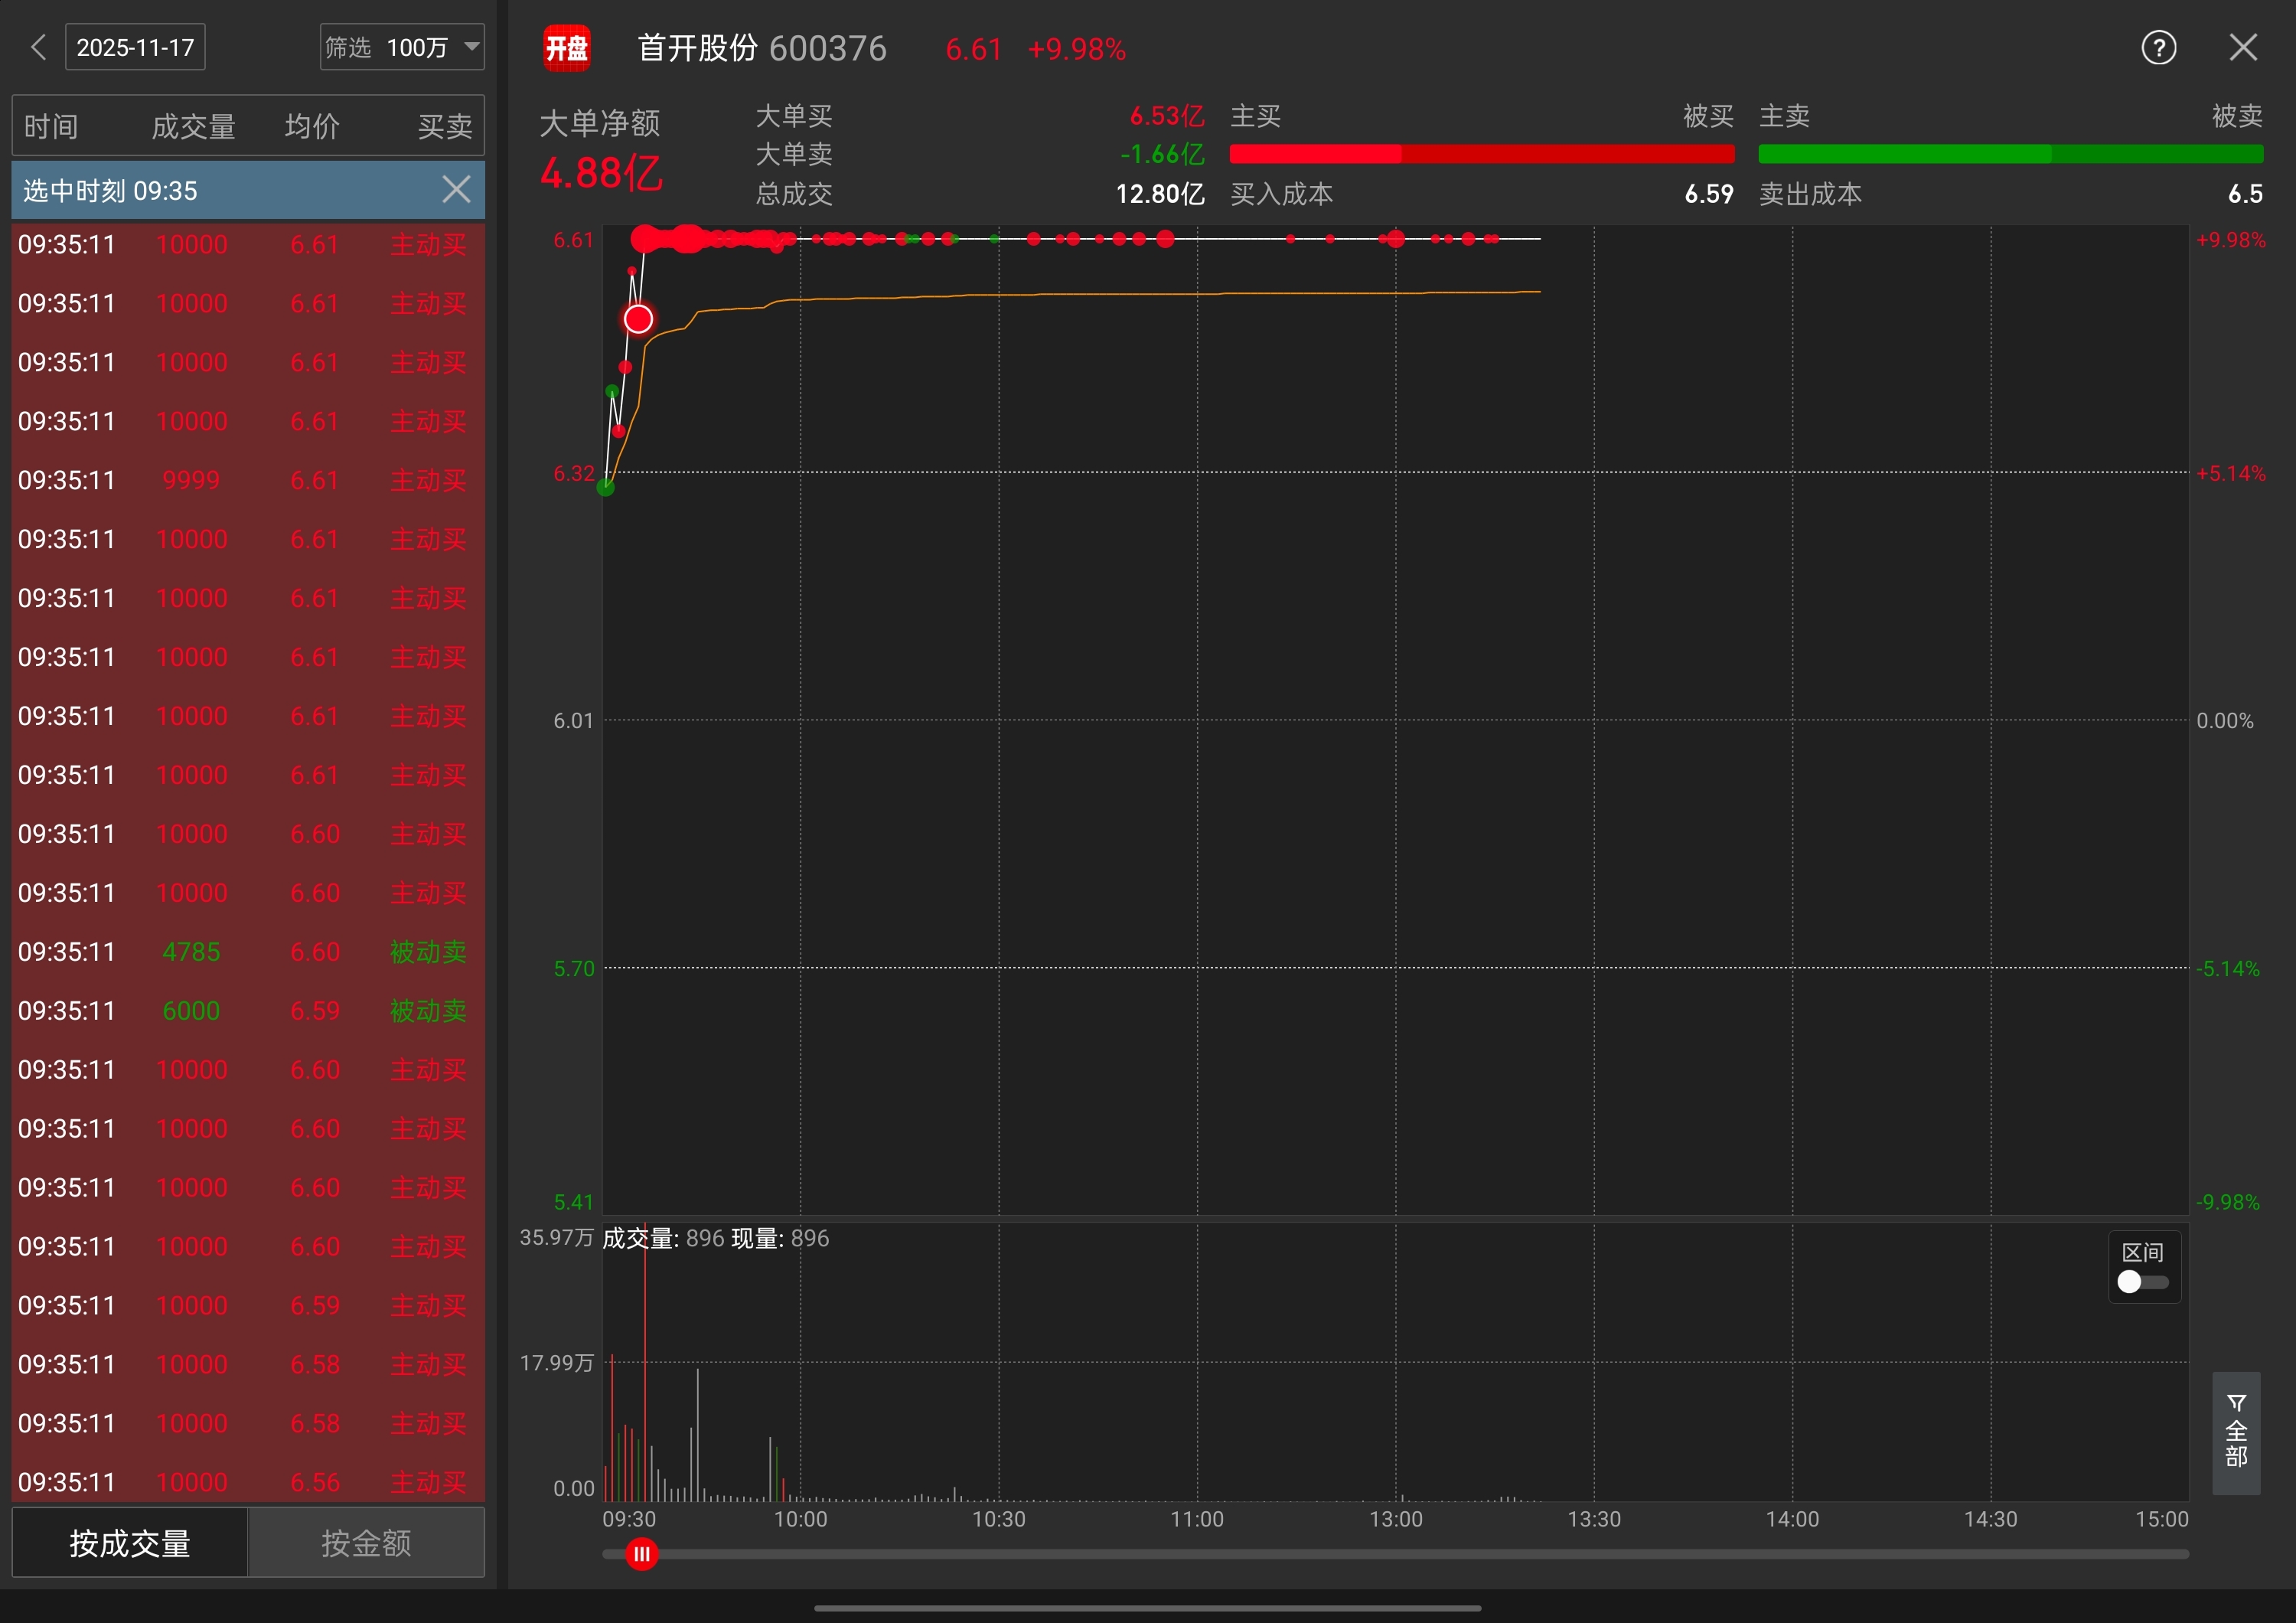The height and width of the screenshot is (1623, 2296).
Task: Click the 成交量 column header
Action: (193, 126)
